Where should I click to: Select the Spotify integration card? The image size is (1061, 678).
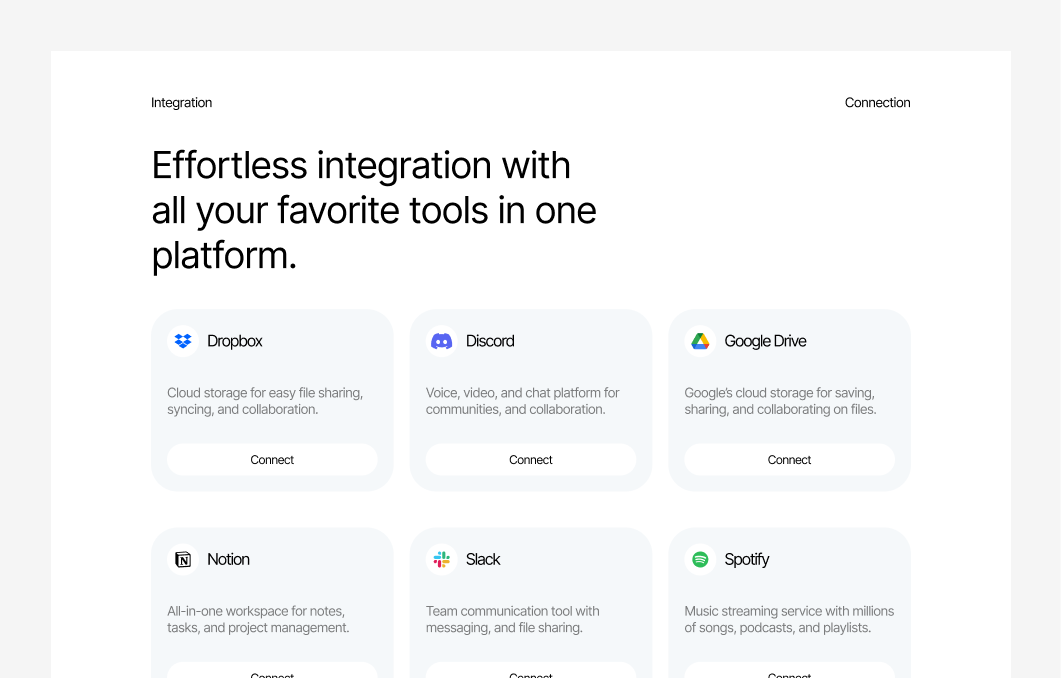[789, 600]
